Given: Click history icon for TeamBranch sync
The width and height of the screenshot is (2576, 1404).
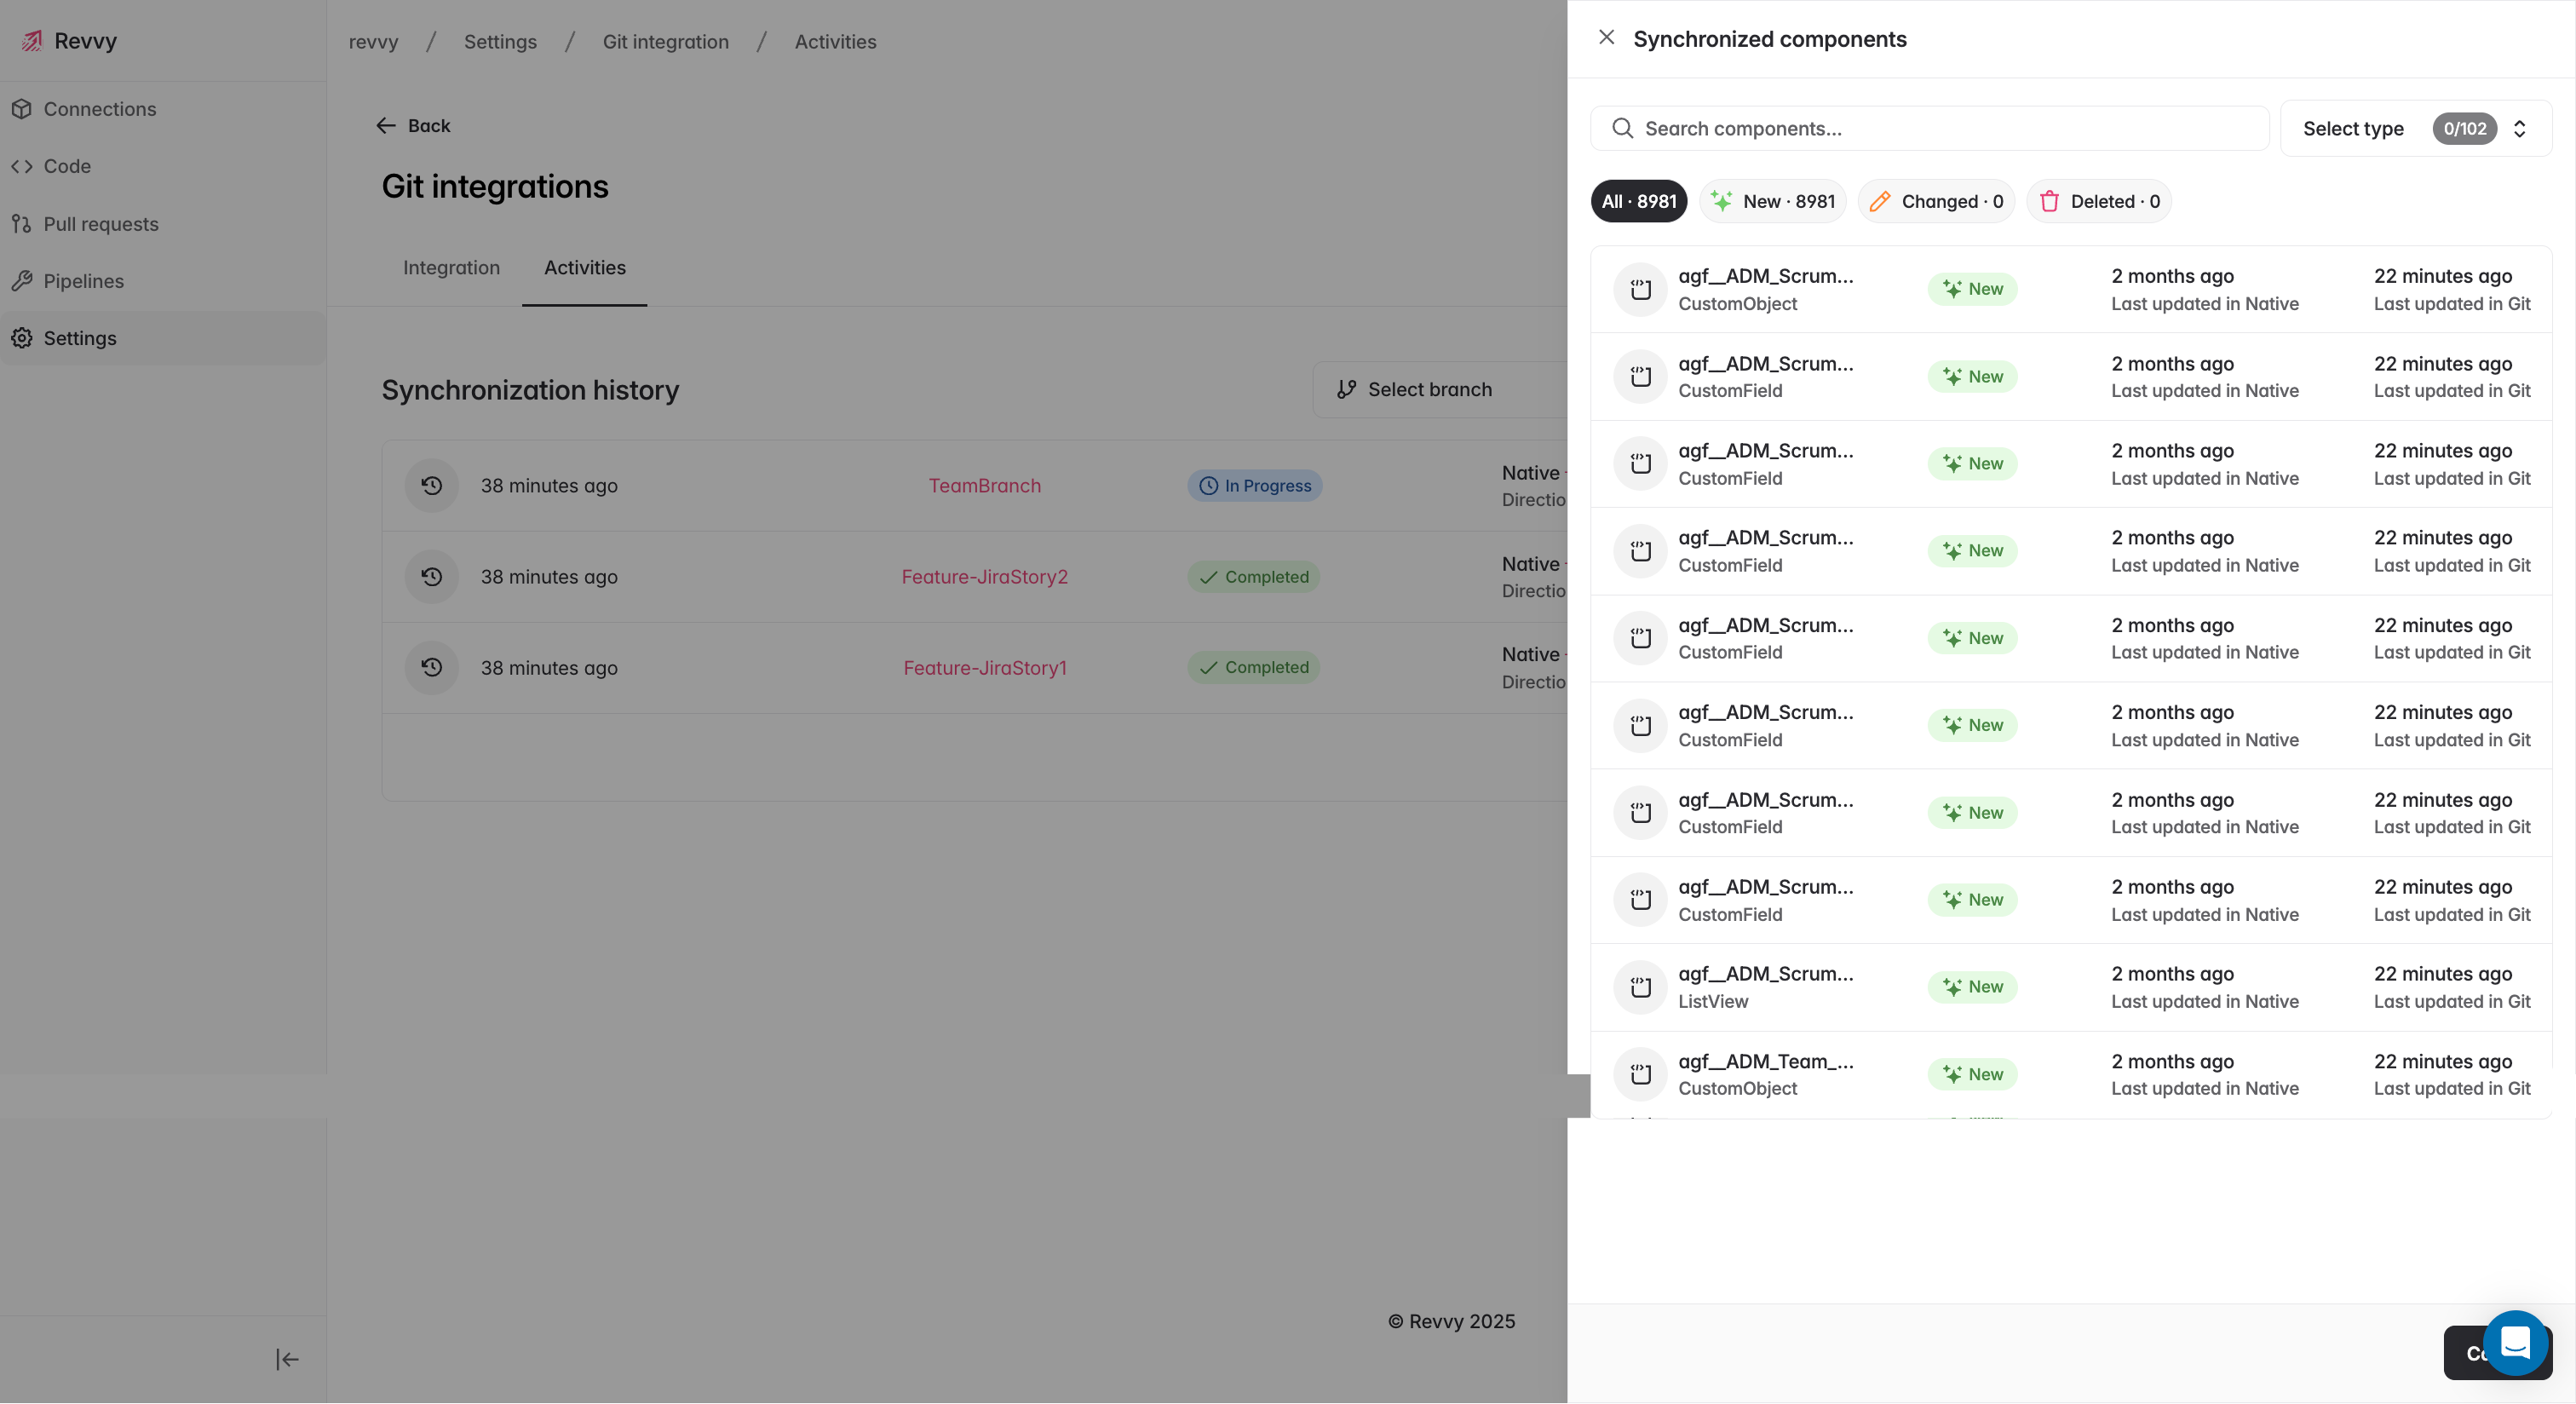Looking at the screenshot, I should click(431, 486).
